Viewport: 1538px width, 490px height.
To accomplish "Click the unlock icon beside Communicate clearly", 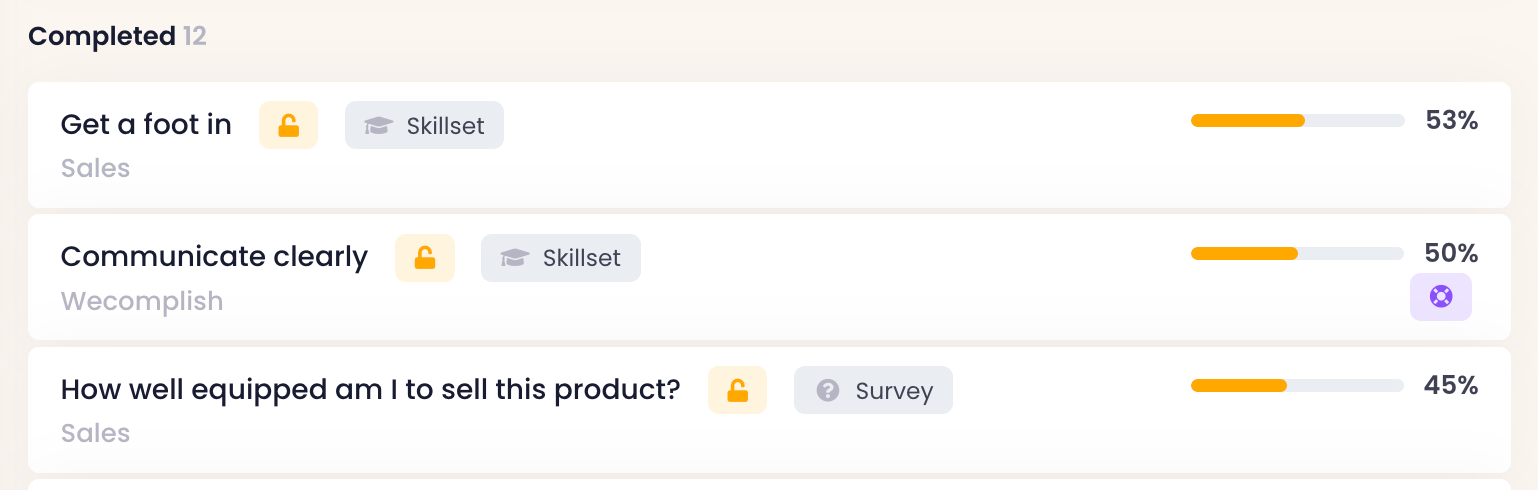I will pyautogui.click(x=425, y=258).
